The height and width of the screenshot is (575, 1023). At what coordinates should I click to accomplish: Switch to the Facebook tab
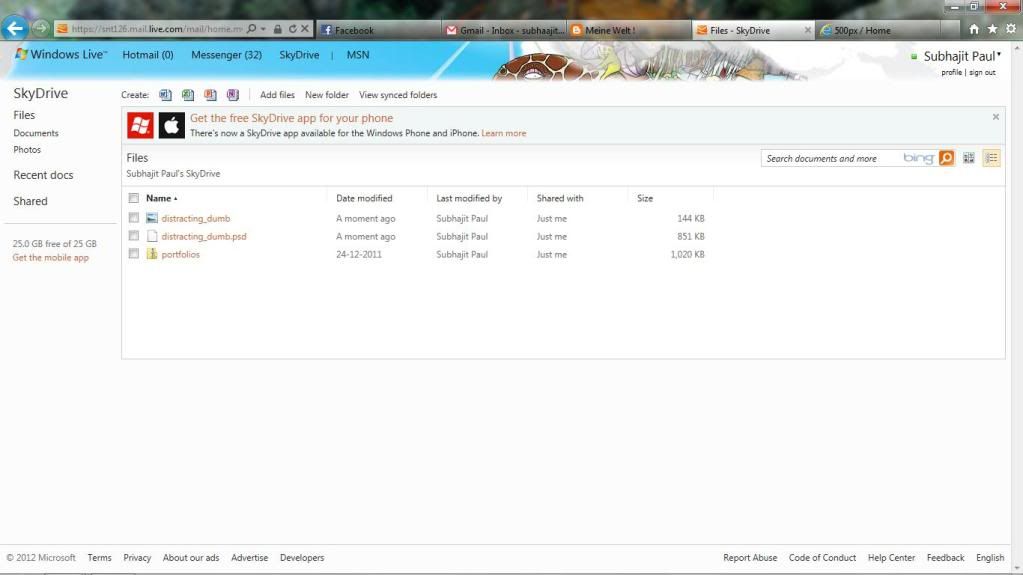point(378,30)
